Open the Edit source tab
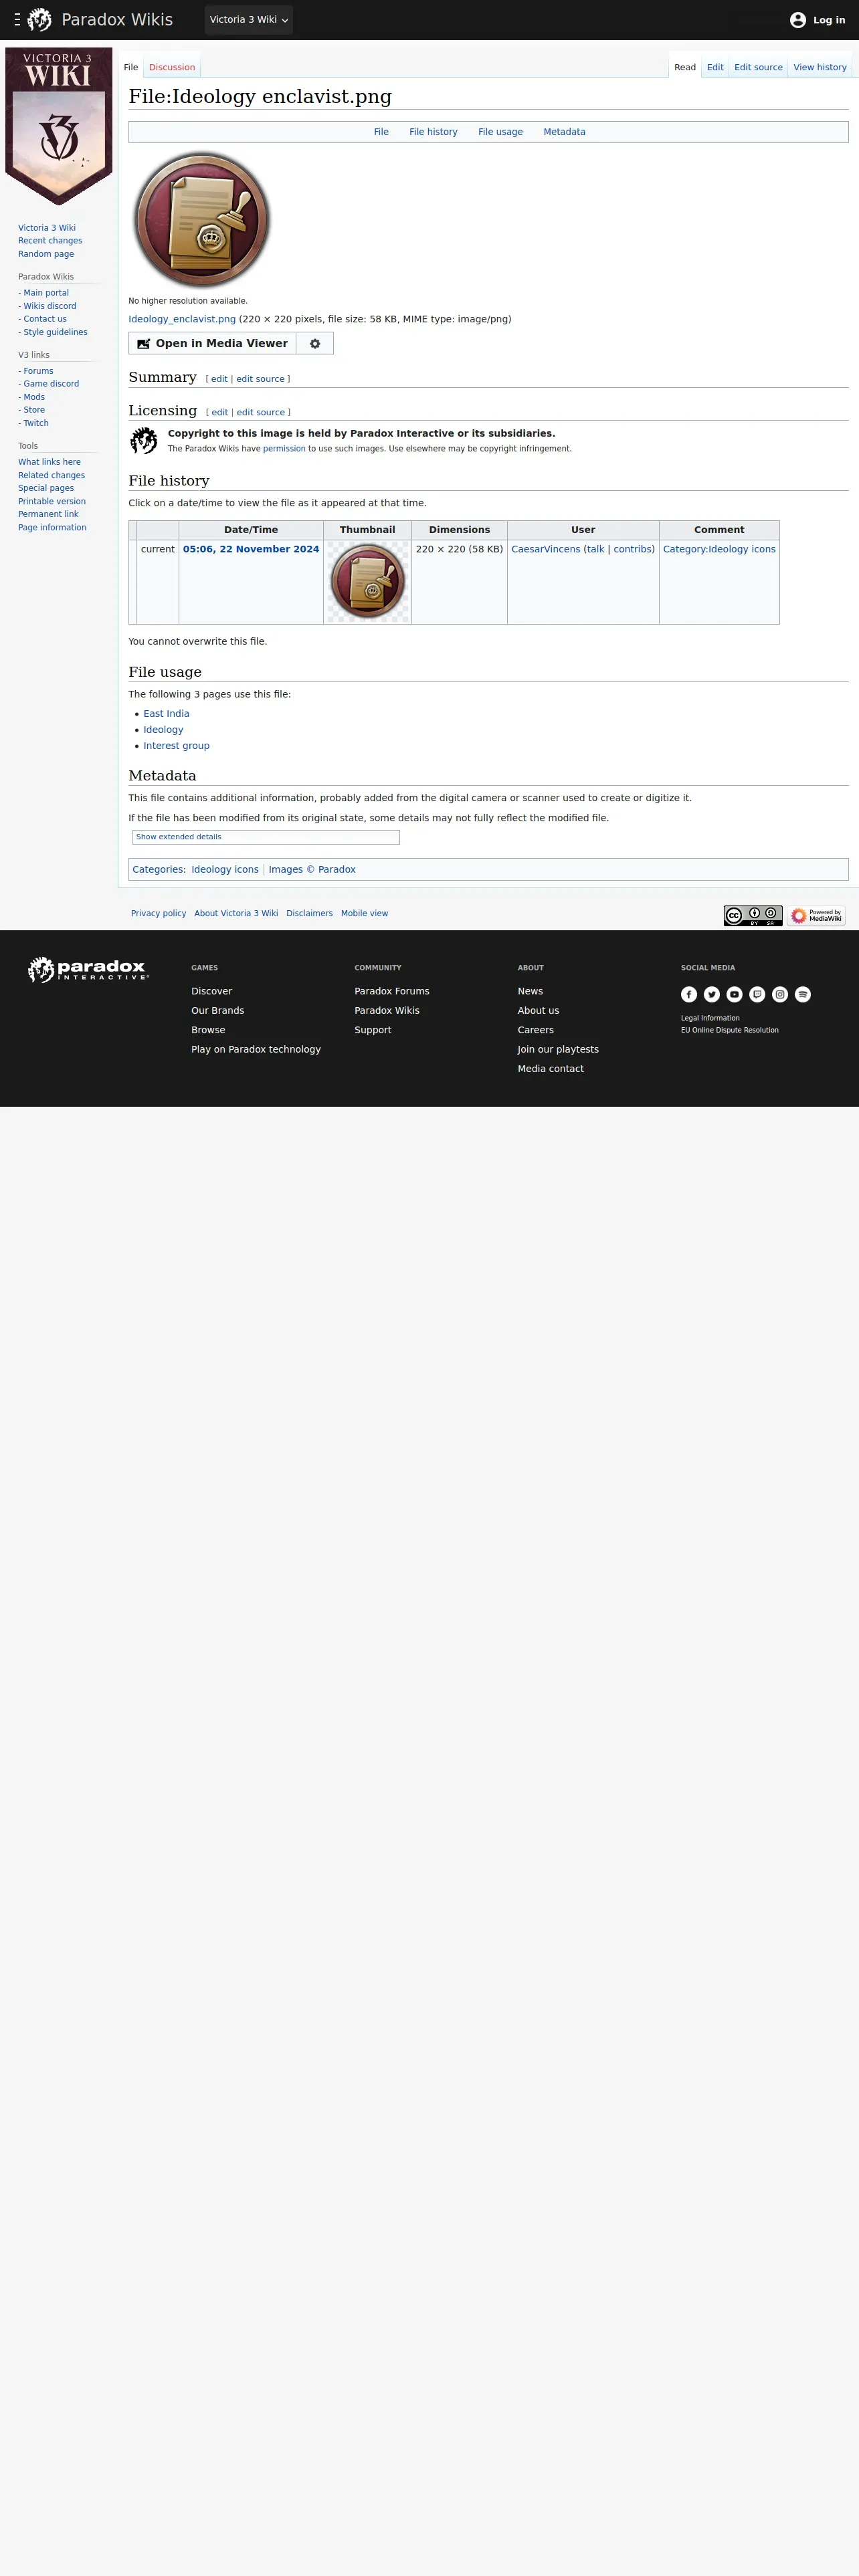 tap(758, 67)
